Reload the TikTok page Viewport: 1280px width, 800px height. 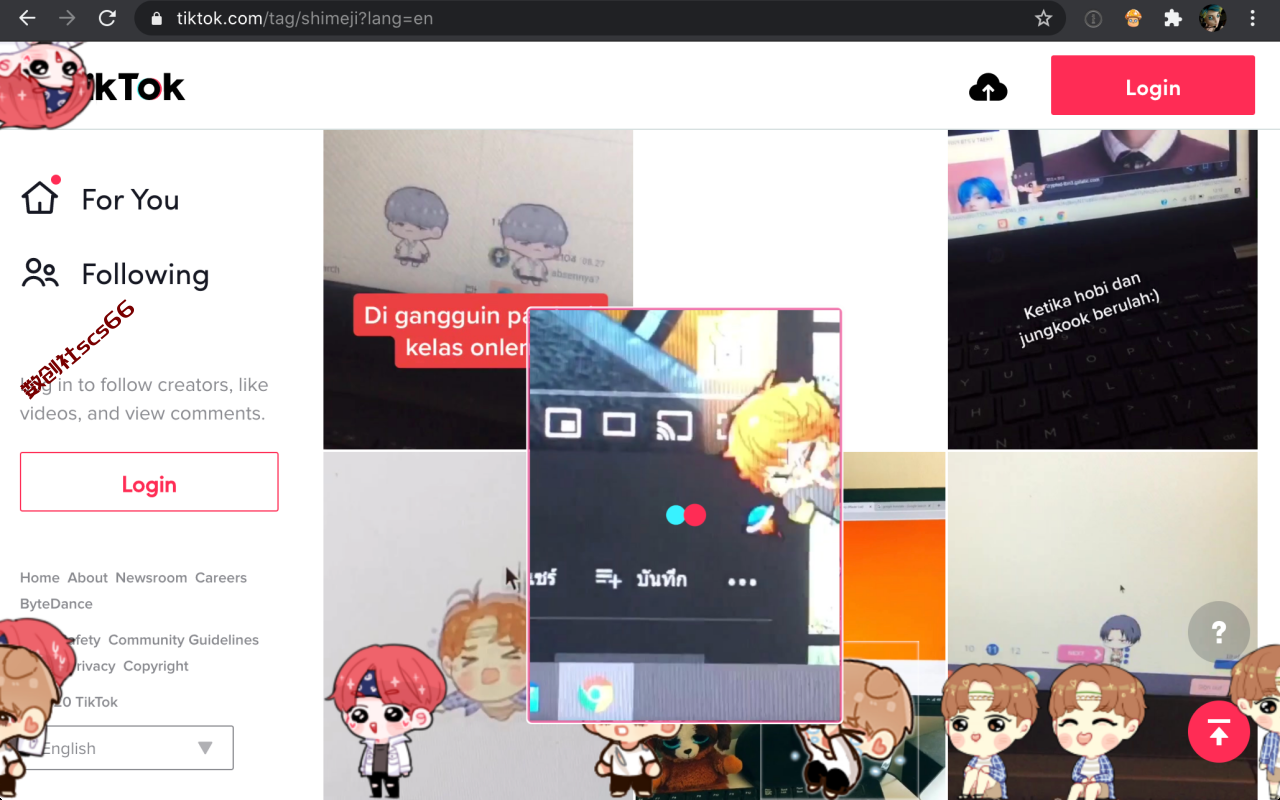click(107, 18)
